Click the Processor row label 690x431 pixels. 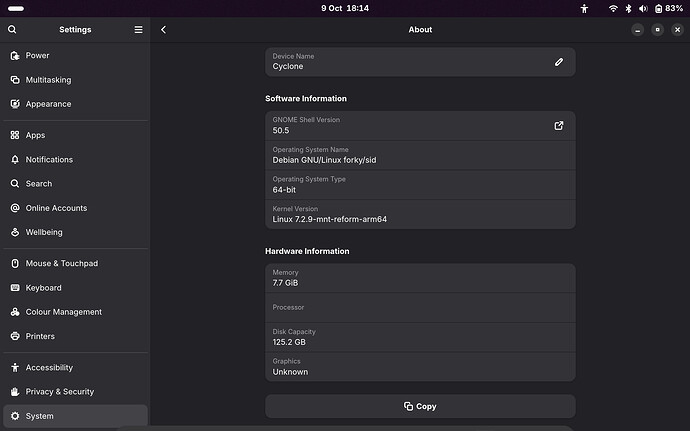[288, 307]
